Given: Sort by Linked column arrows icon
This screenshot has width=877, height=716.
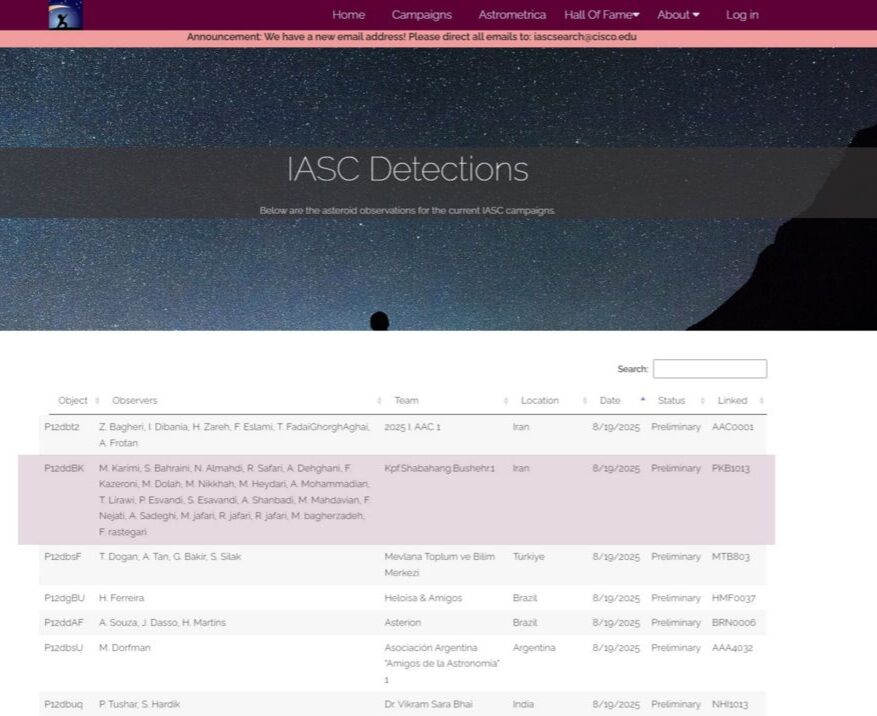Looking at the screenshot, I should (761, 401).
